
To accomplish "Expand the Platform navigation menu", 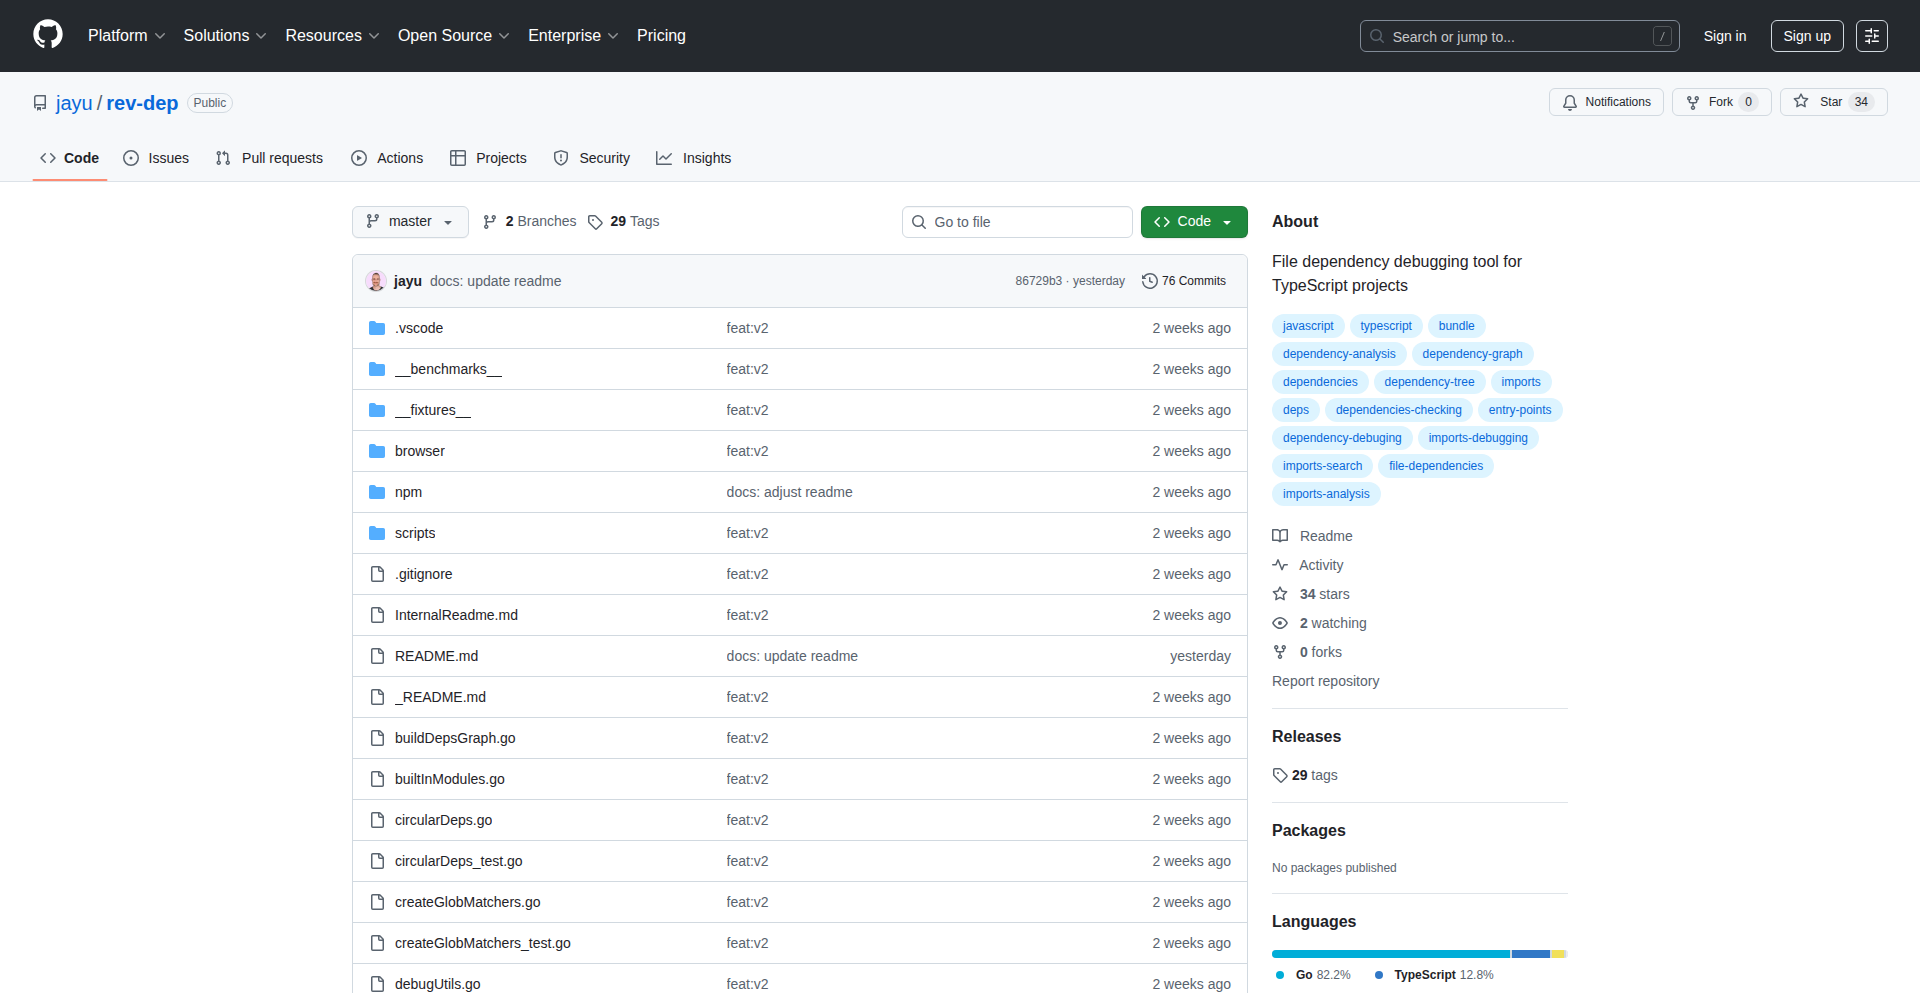I will 126,36.
